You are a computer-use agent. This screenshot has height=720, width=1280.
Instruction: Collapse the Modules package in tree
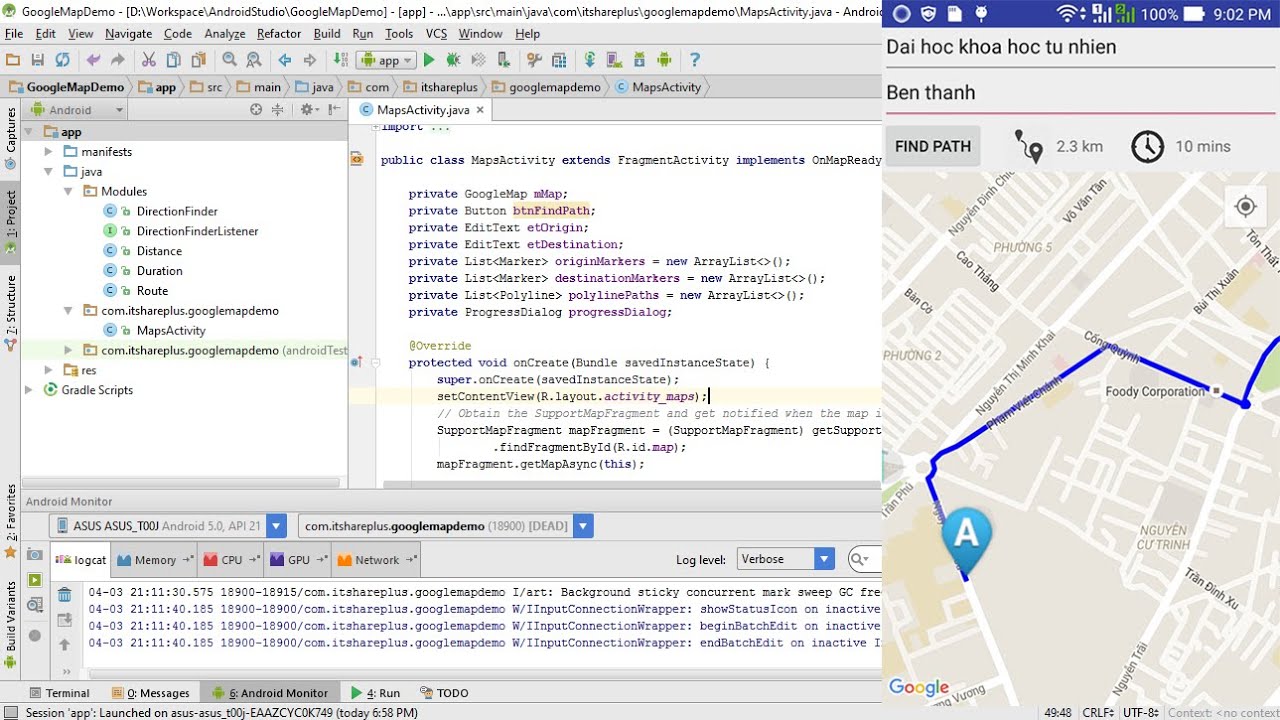coord(68,191)
